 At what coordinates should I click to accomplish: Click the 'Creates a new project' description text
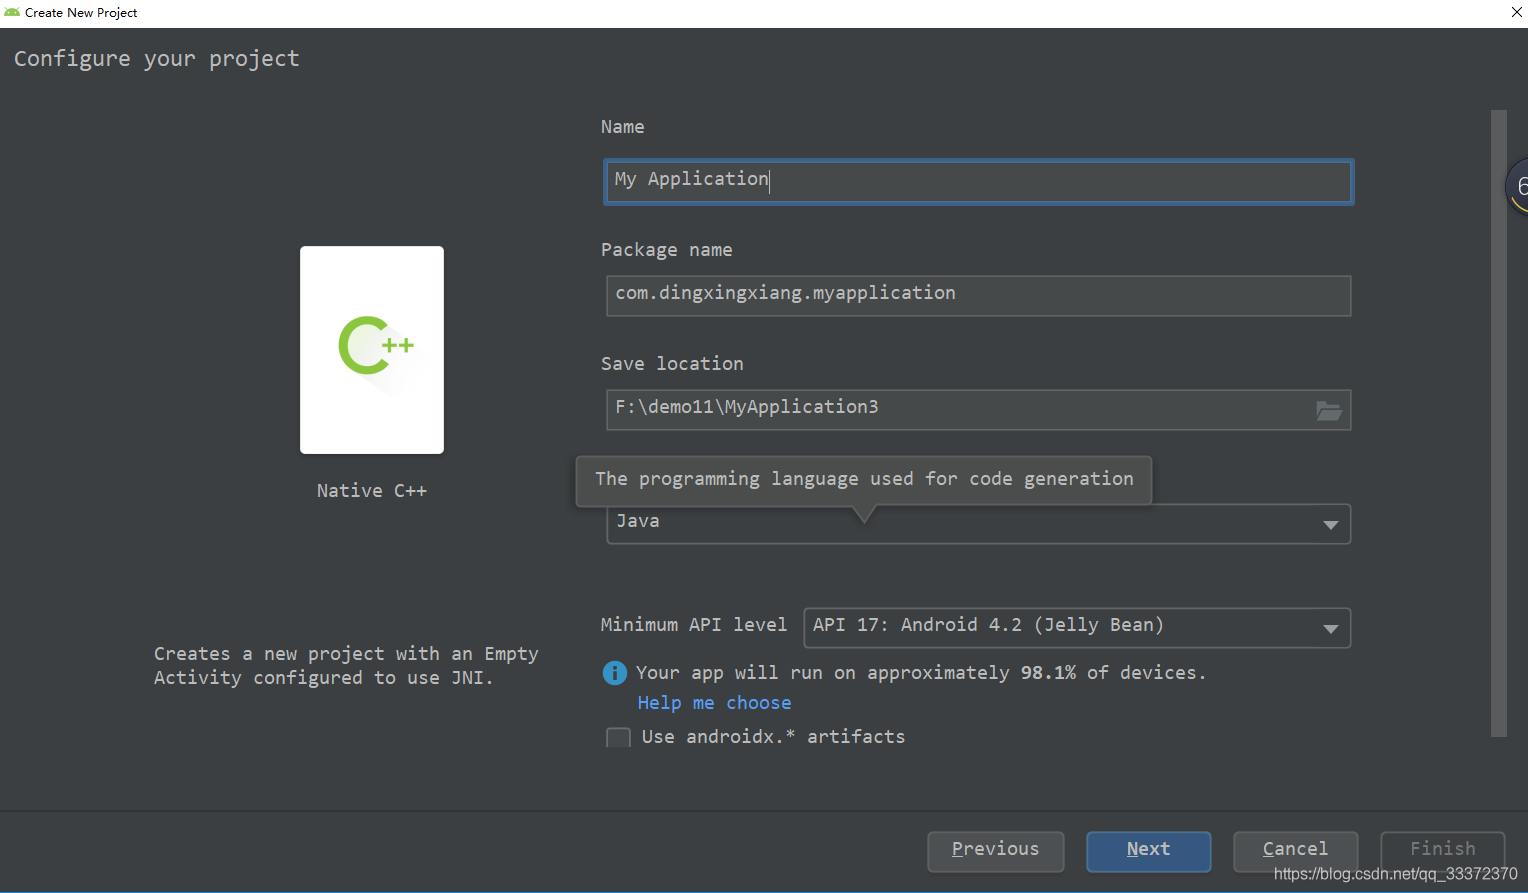346,666
